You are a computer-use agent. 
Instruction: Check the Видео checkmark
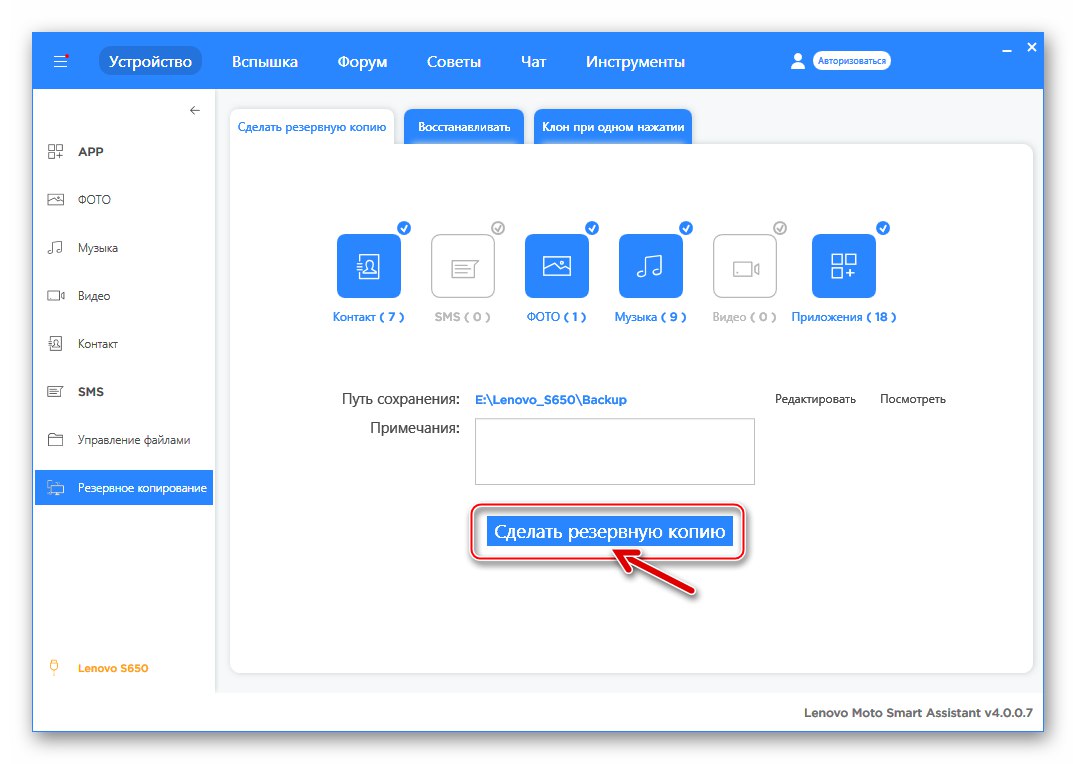pos(780,228)
